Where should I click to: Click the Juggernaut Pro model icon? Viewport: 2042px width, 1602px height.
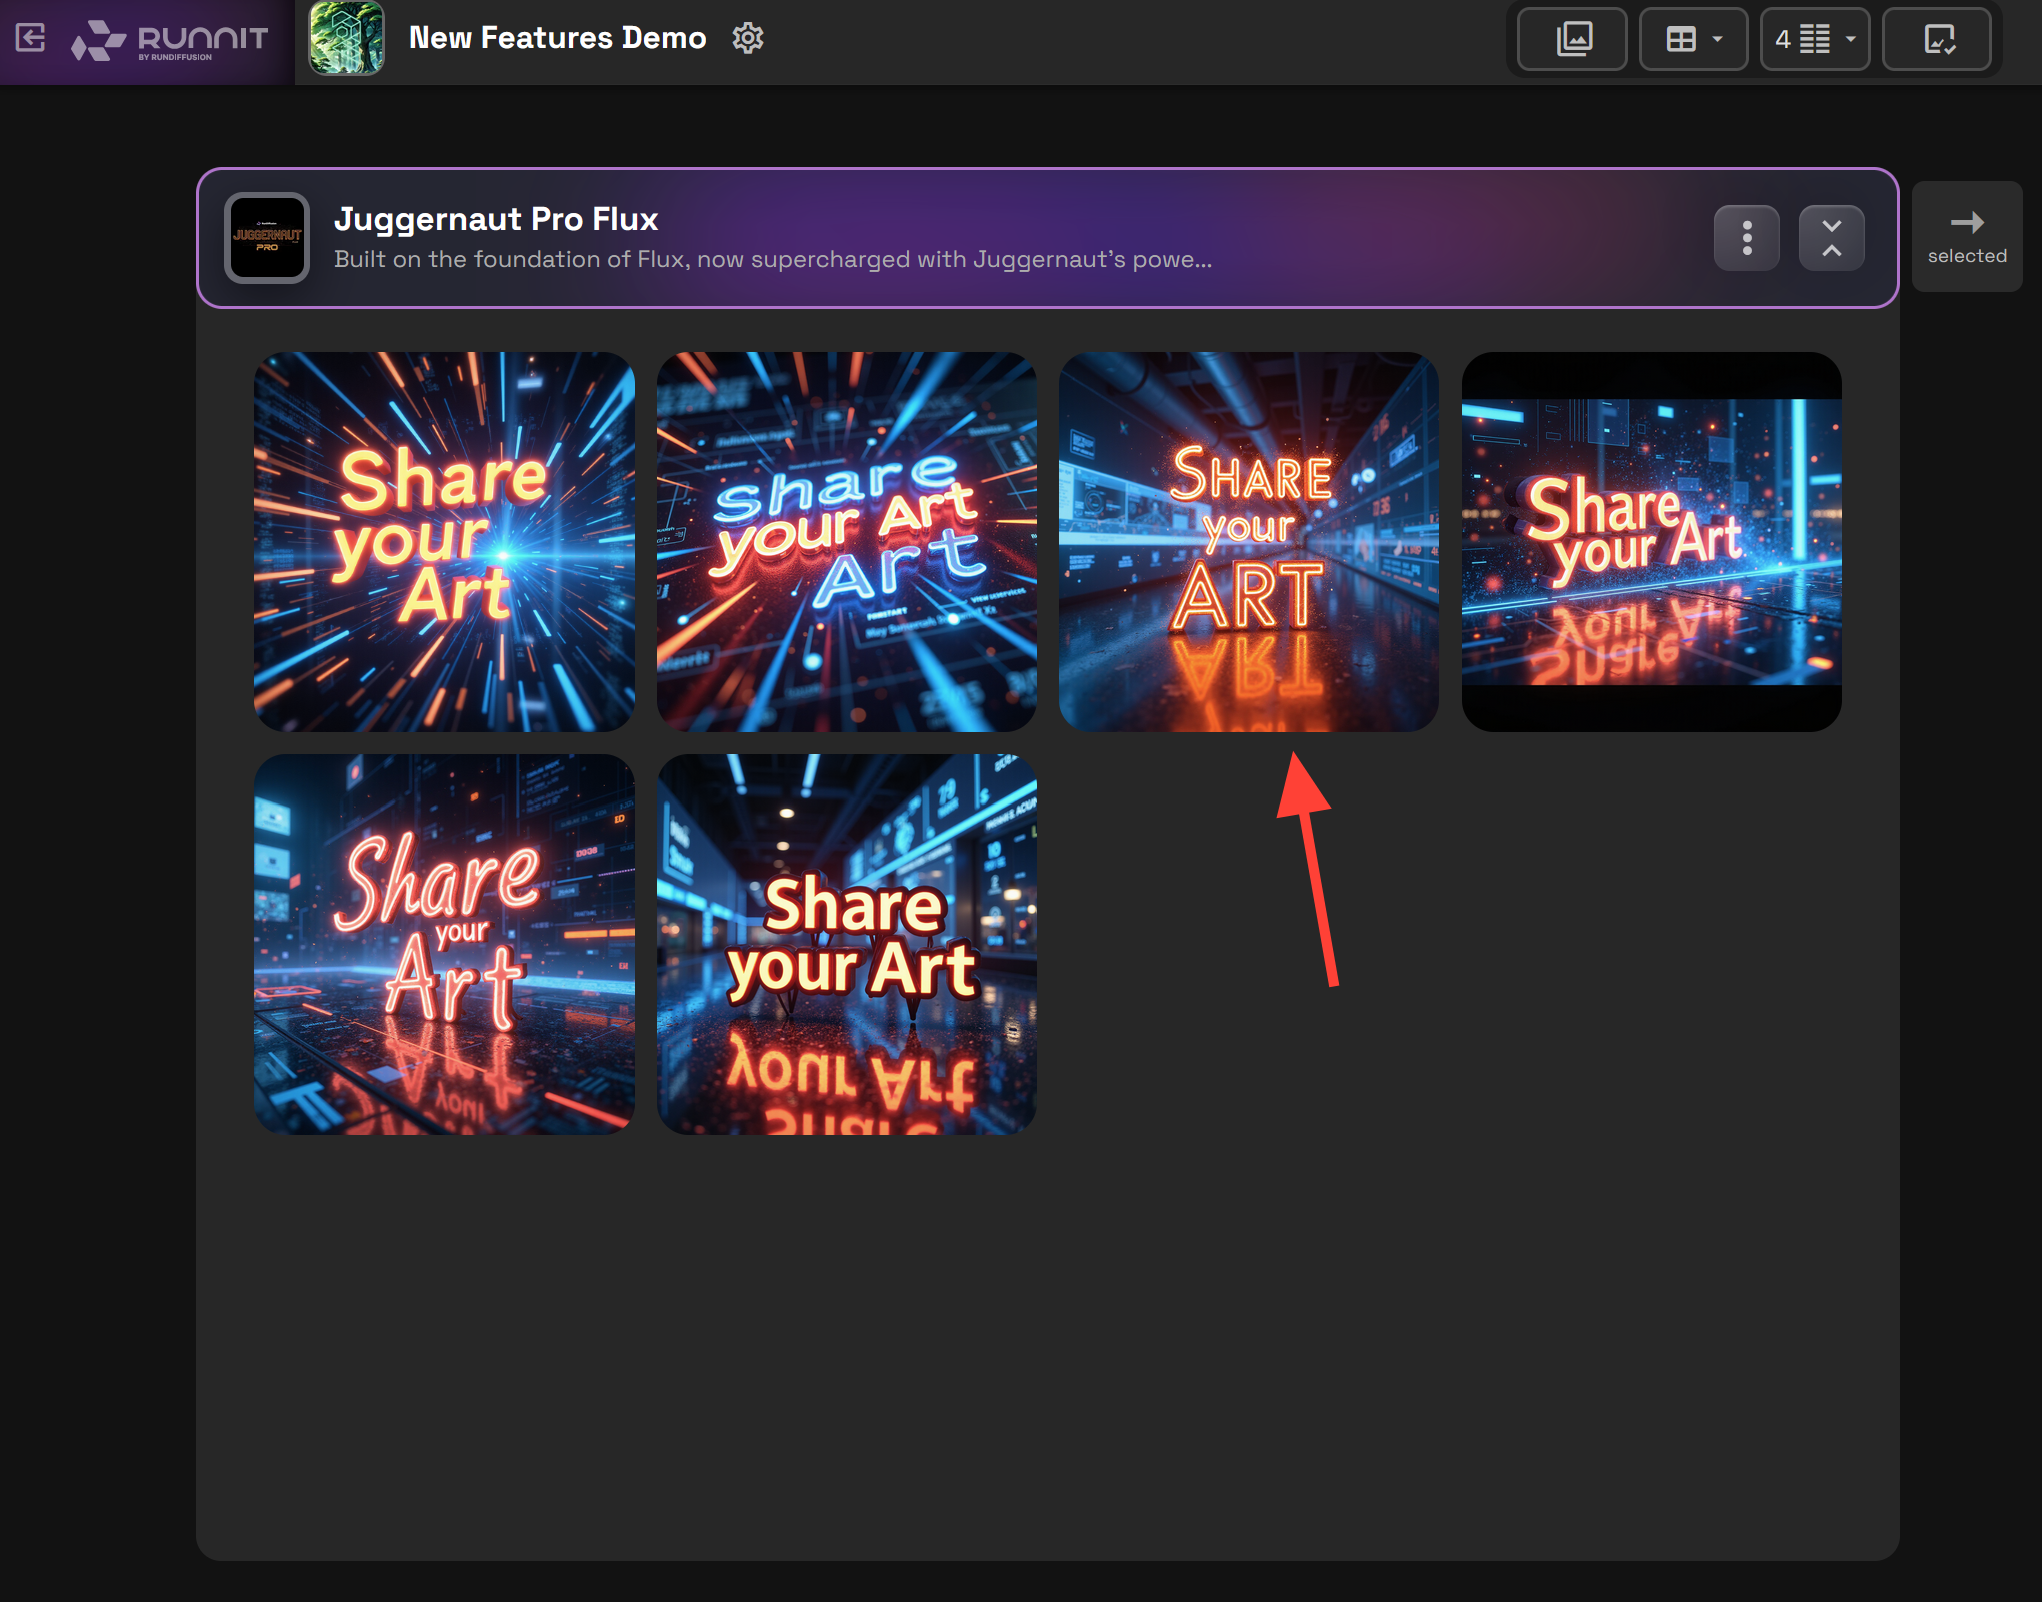(x=267, y=238)
